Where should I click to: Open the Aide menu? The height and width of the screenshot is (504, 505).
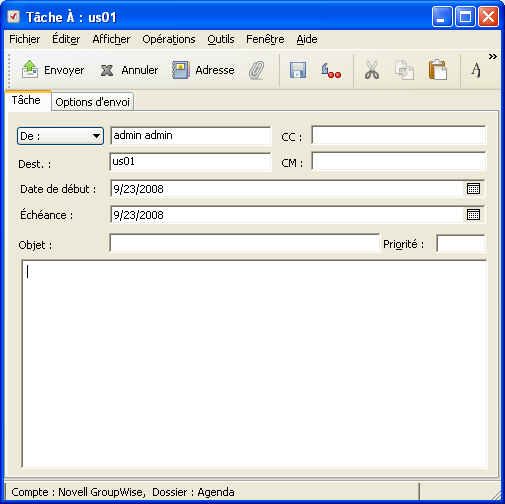pos(307,39)
